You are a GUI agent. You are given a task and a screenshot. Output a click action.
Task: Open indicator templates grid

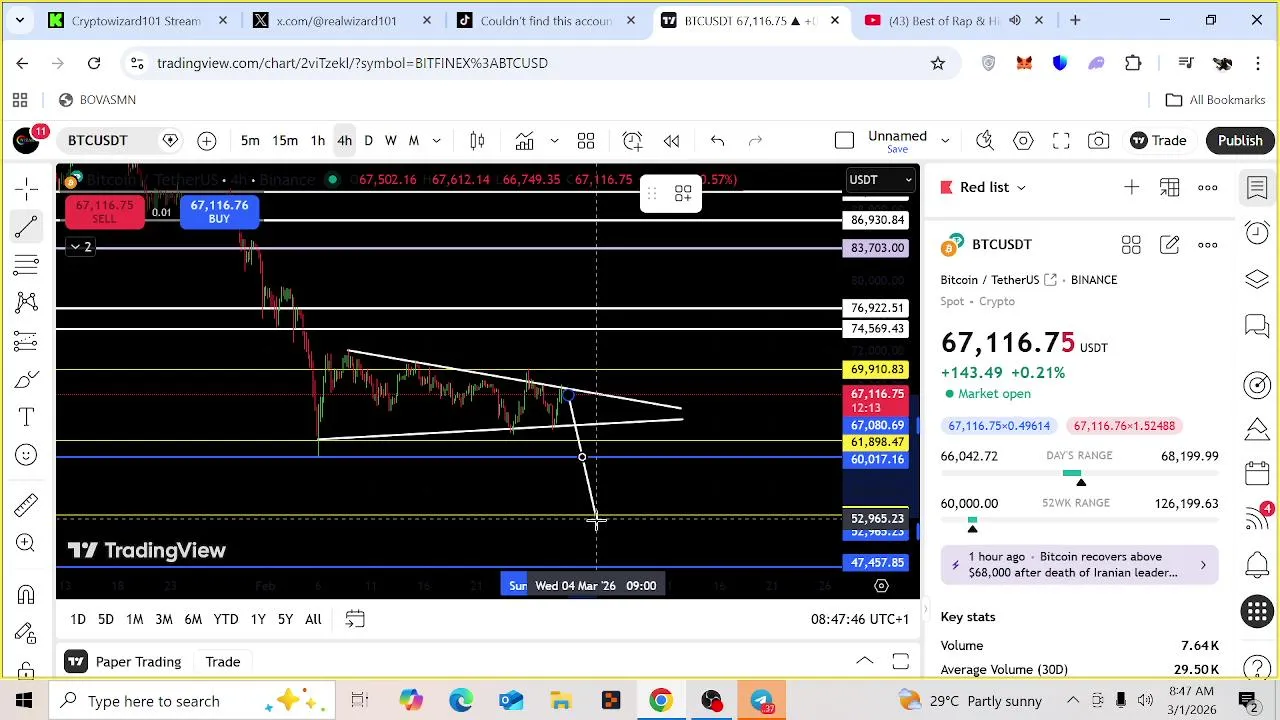click(586, 141)
